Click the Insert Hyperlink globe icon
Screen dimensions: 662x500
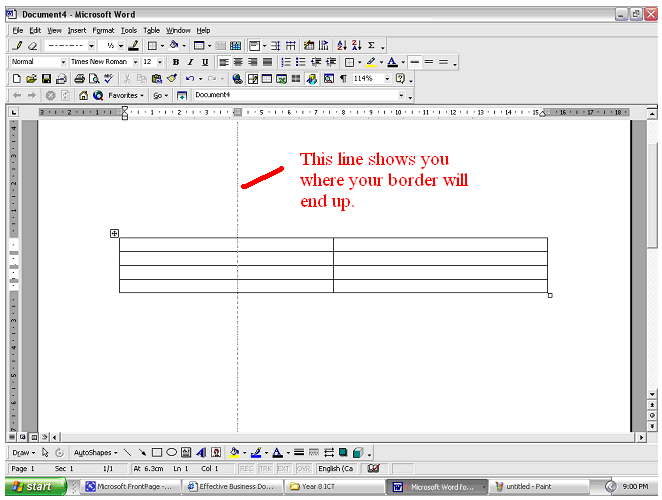click(237, 79)
